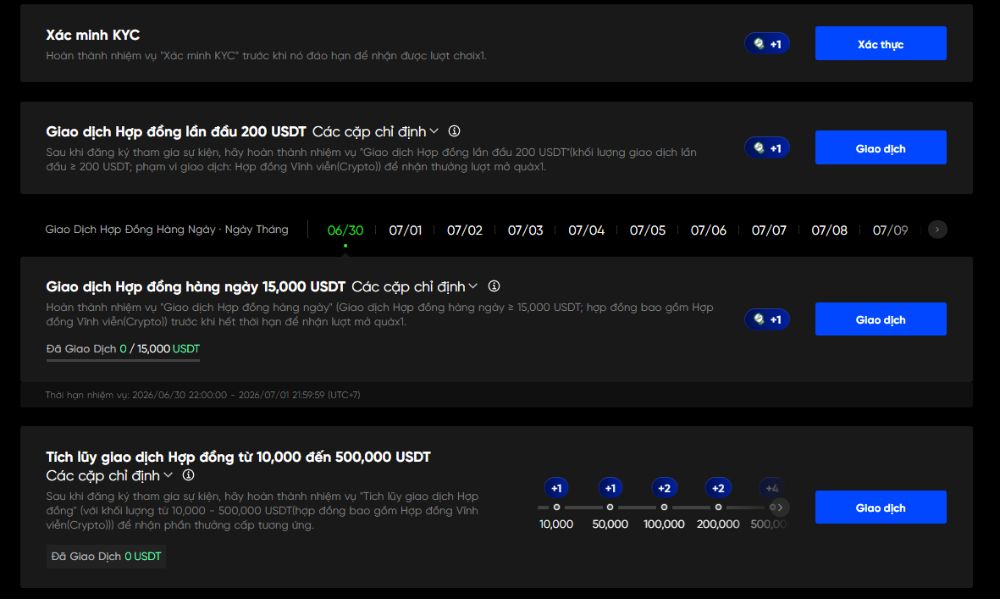Click the +1 reward badge on Xác minh KYC
The width and height of the screenshot is (1000, 600).
coord(767,43)
